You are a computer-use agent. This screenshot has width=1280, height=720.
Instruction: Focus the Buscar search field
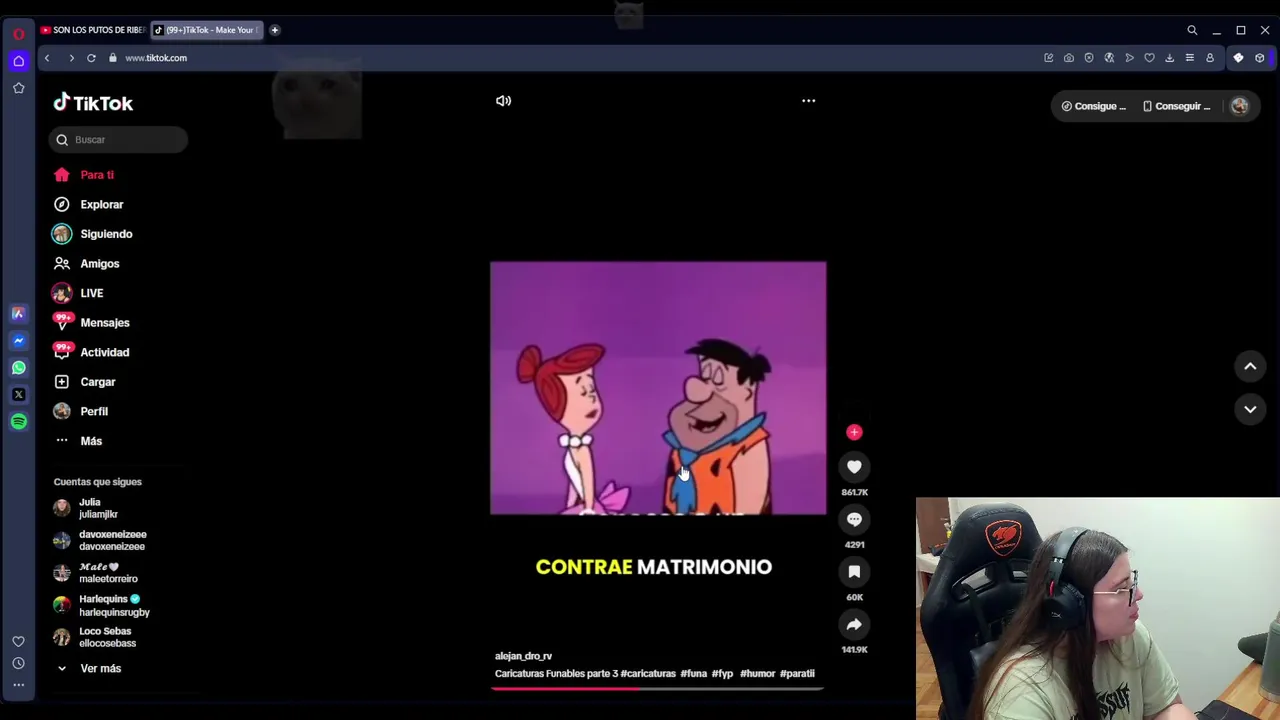tap(118, 140)
